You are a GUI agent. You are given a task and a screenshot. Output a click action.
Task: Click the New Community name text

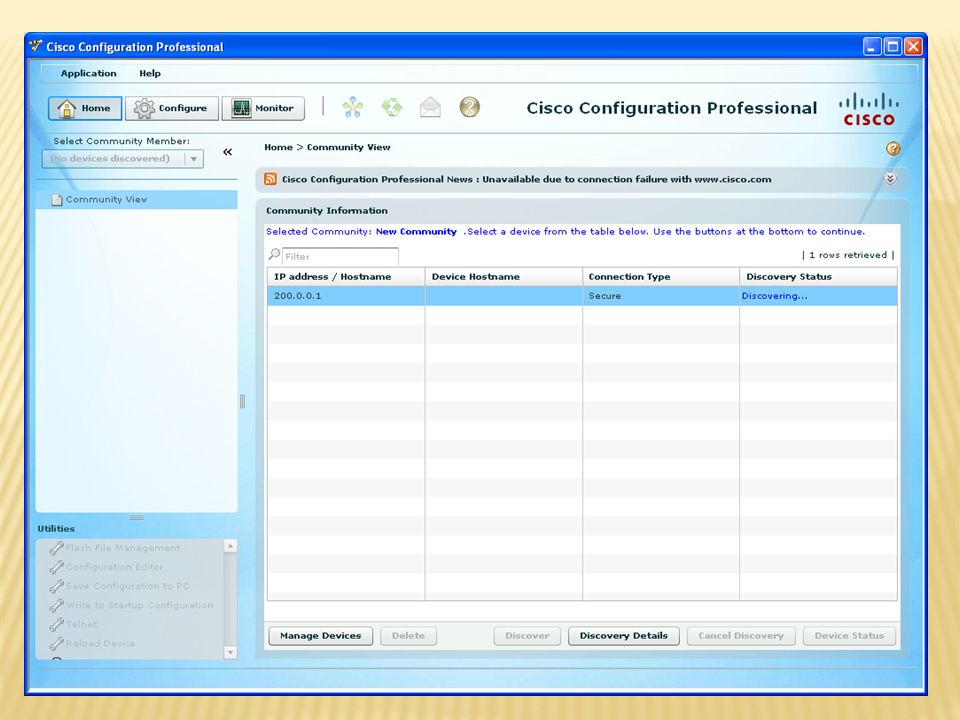coord(416,231)
